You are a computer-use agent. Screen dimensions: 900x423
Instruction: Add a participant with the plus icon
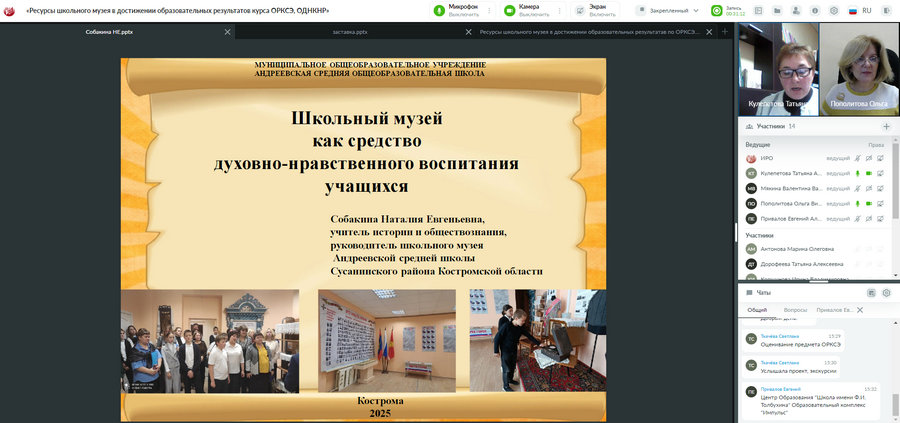point(886,127)
